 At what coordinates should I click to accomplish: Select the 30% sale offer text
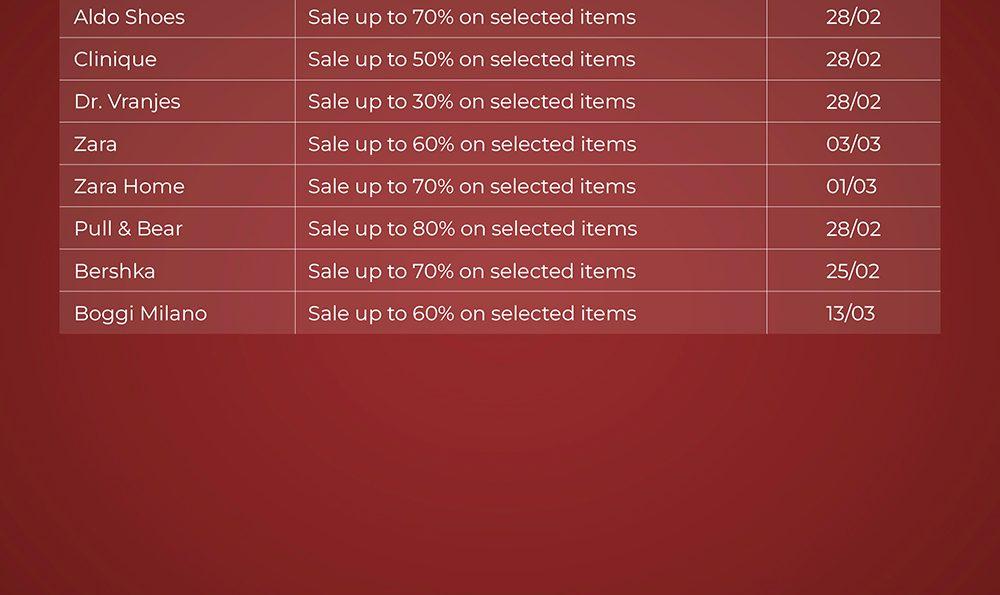471,101
